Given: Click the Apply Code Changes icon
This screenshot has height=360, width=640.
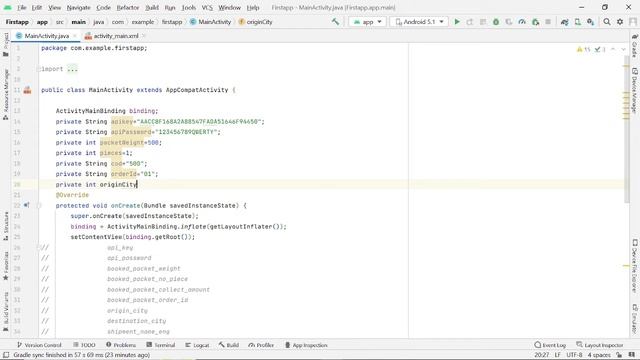Looking at the screenshot, I should [x=483, y=22].
